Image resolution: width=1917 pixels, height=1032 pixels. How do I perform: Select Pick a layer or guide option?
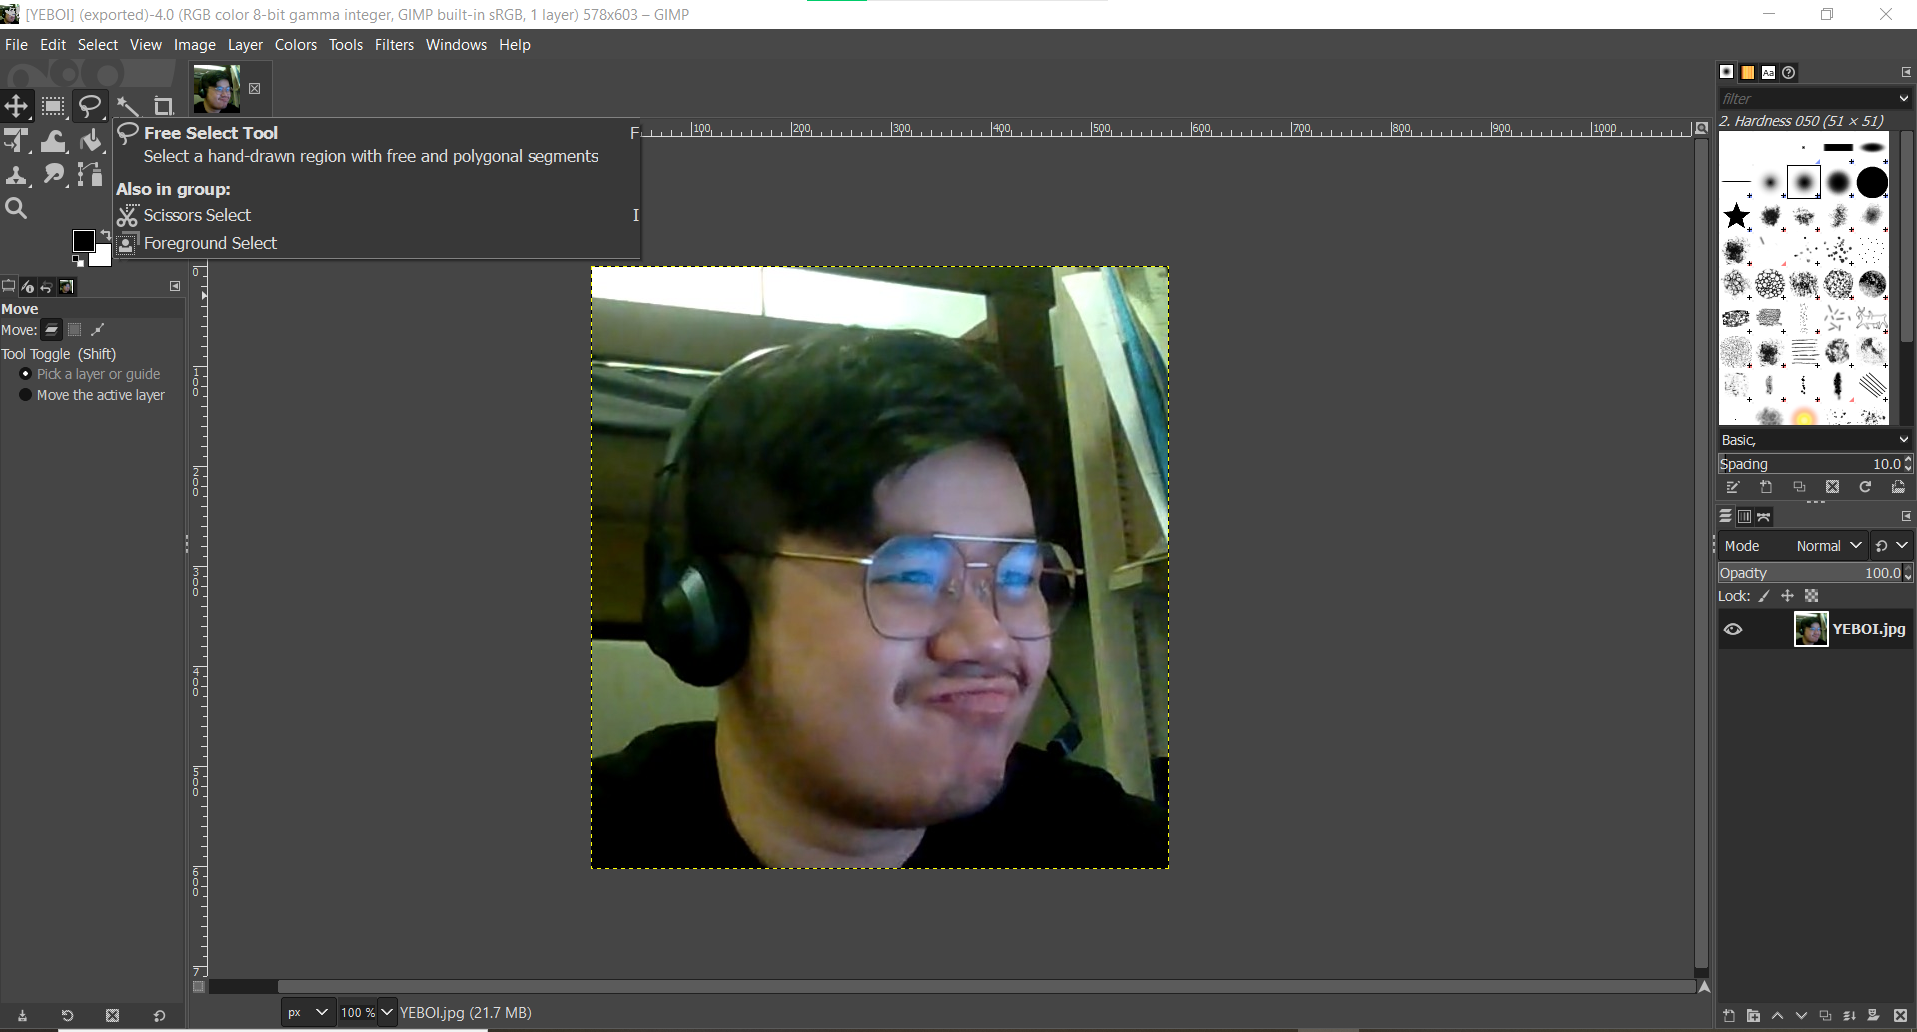click(x=90, y=374)
